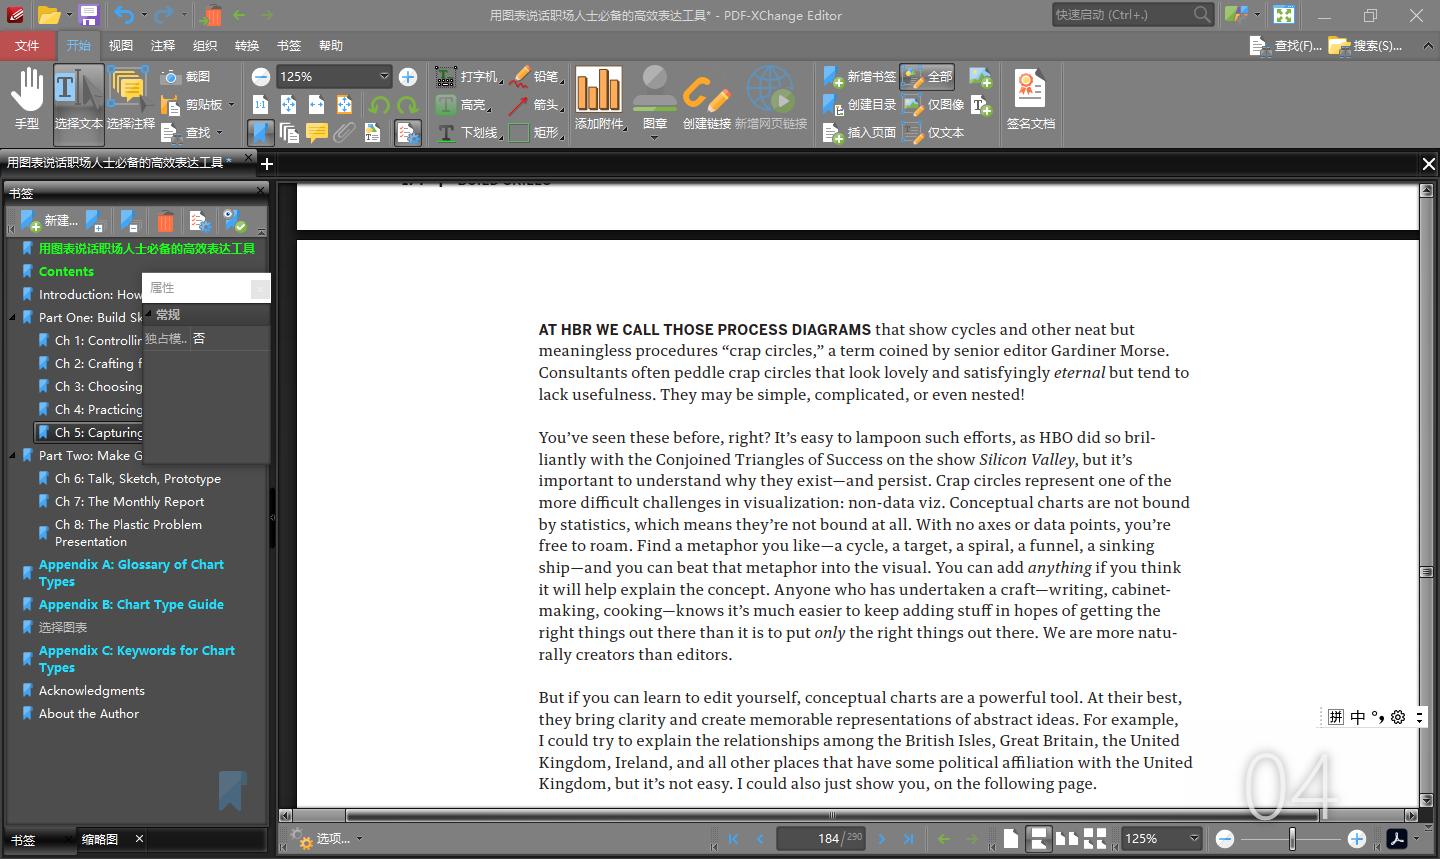
Task: Select the Underline (下划线) tool
Action: tap(468, 133)
